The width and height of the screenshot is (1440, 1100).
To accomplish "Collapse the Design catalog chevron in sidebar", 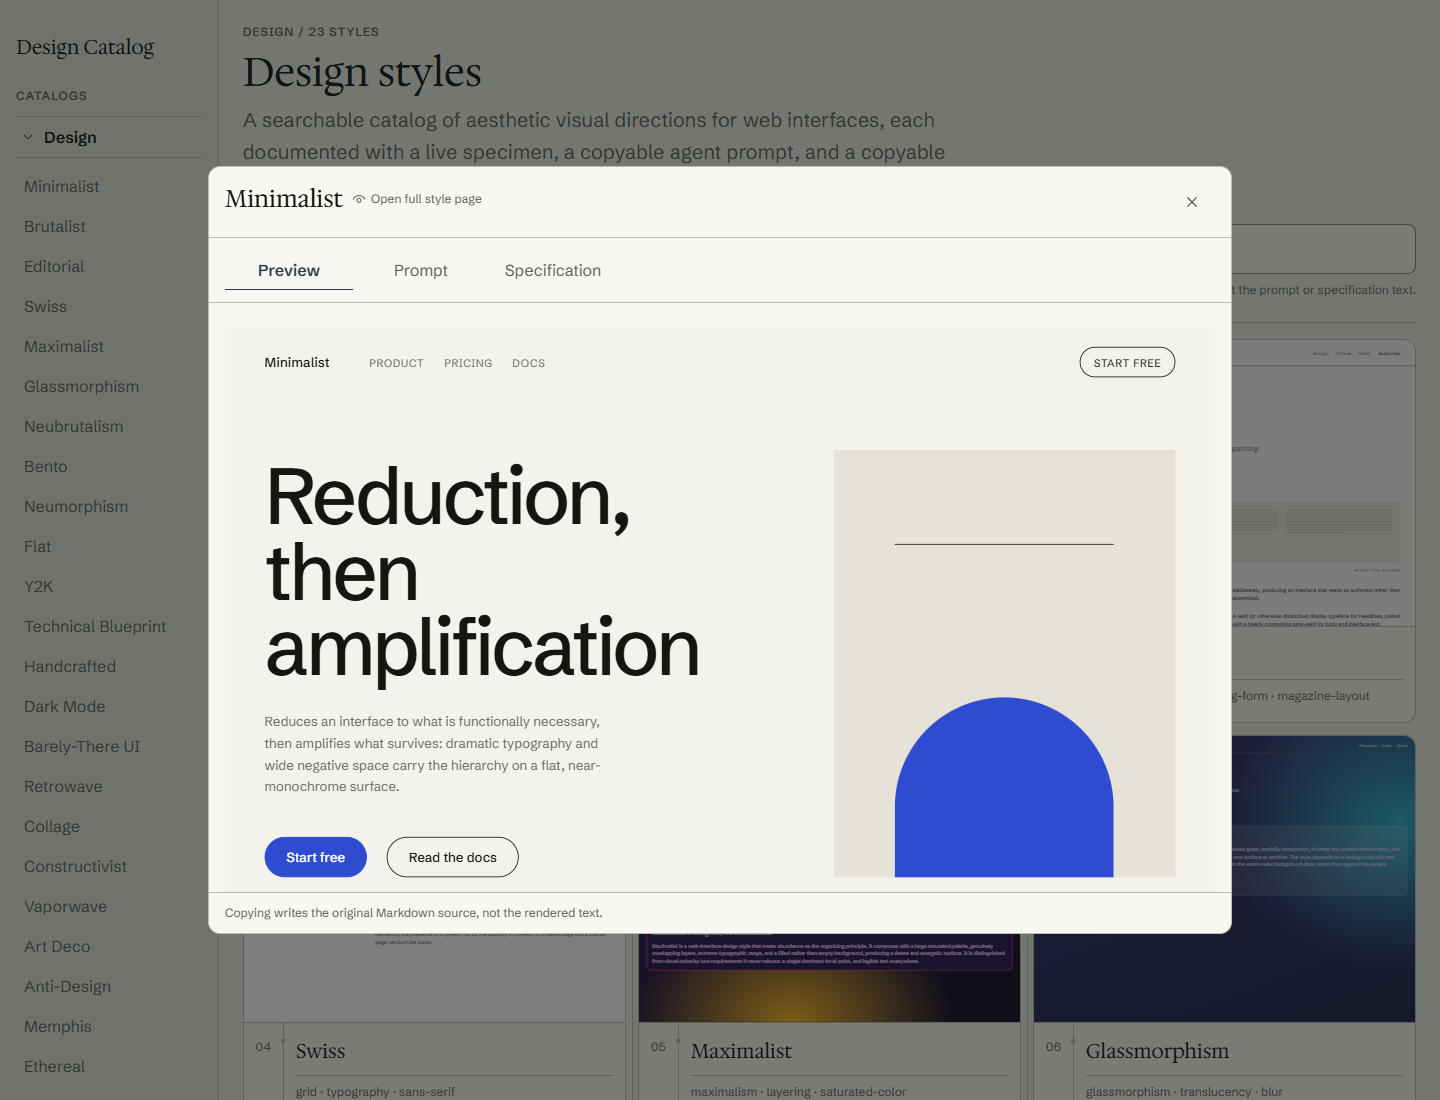I will (28, 137).
